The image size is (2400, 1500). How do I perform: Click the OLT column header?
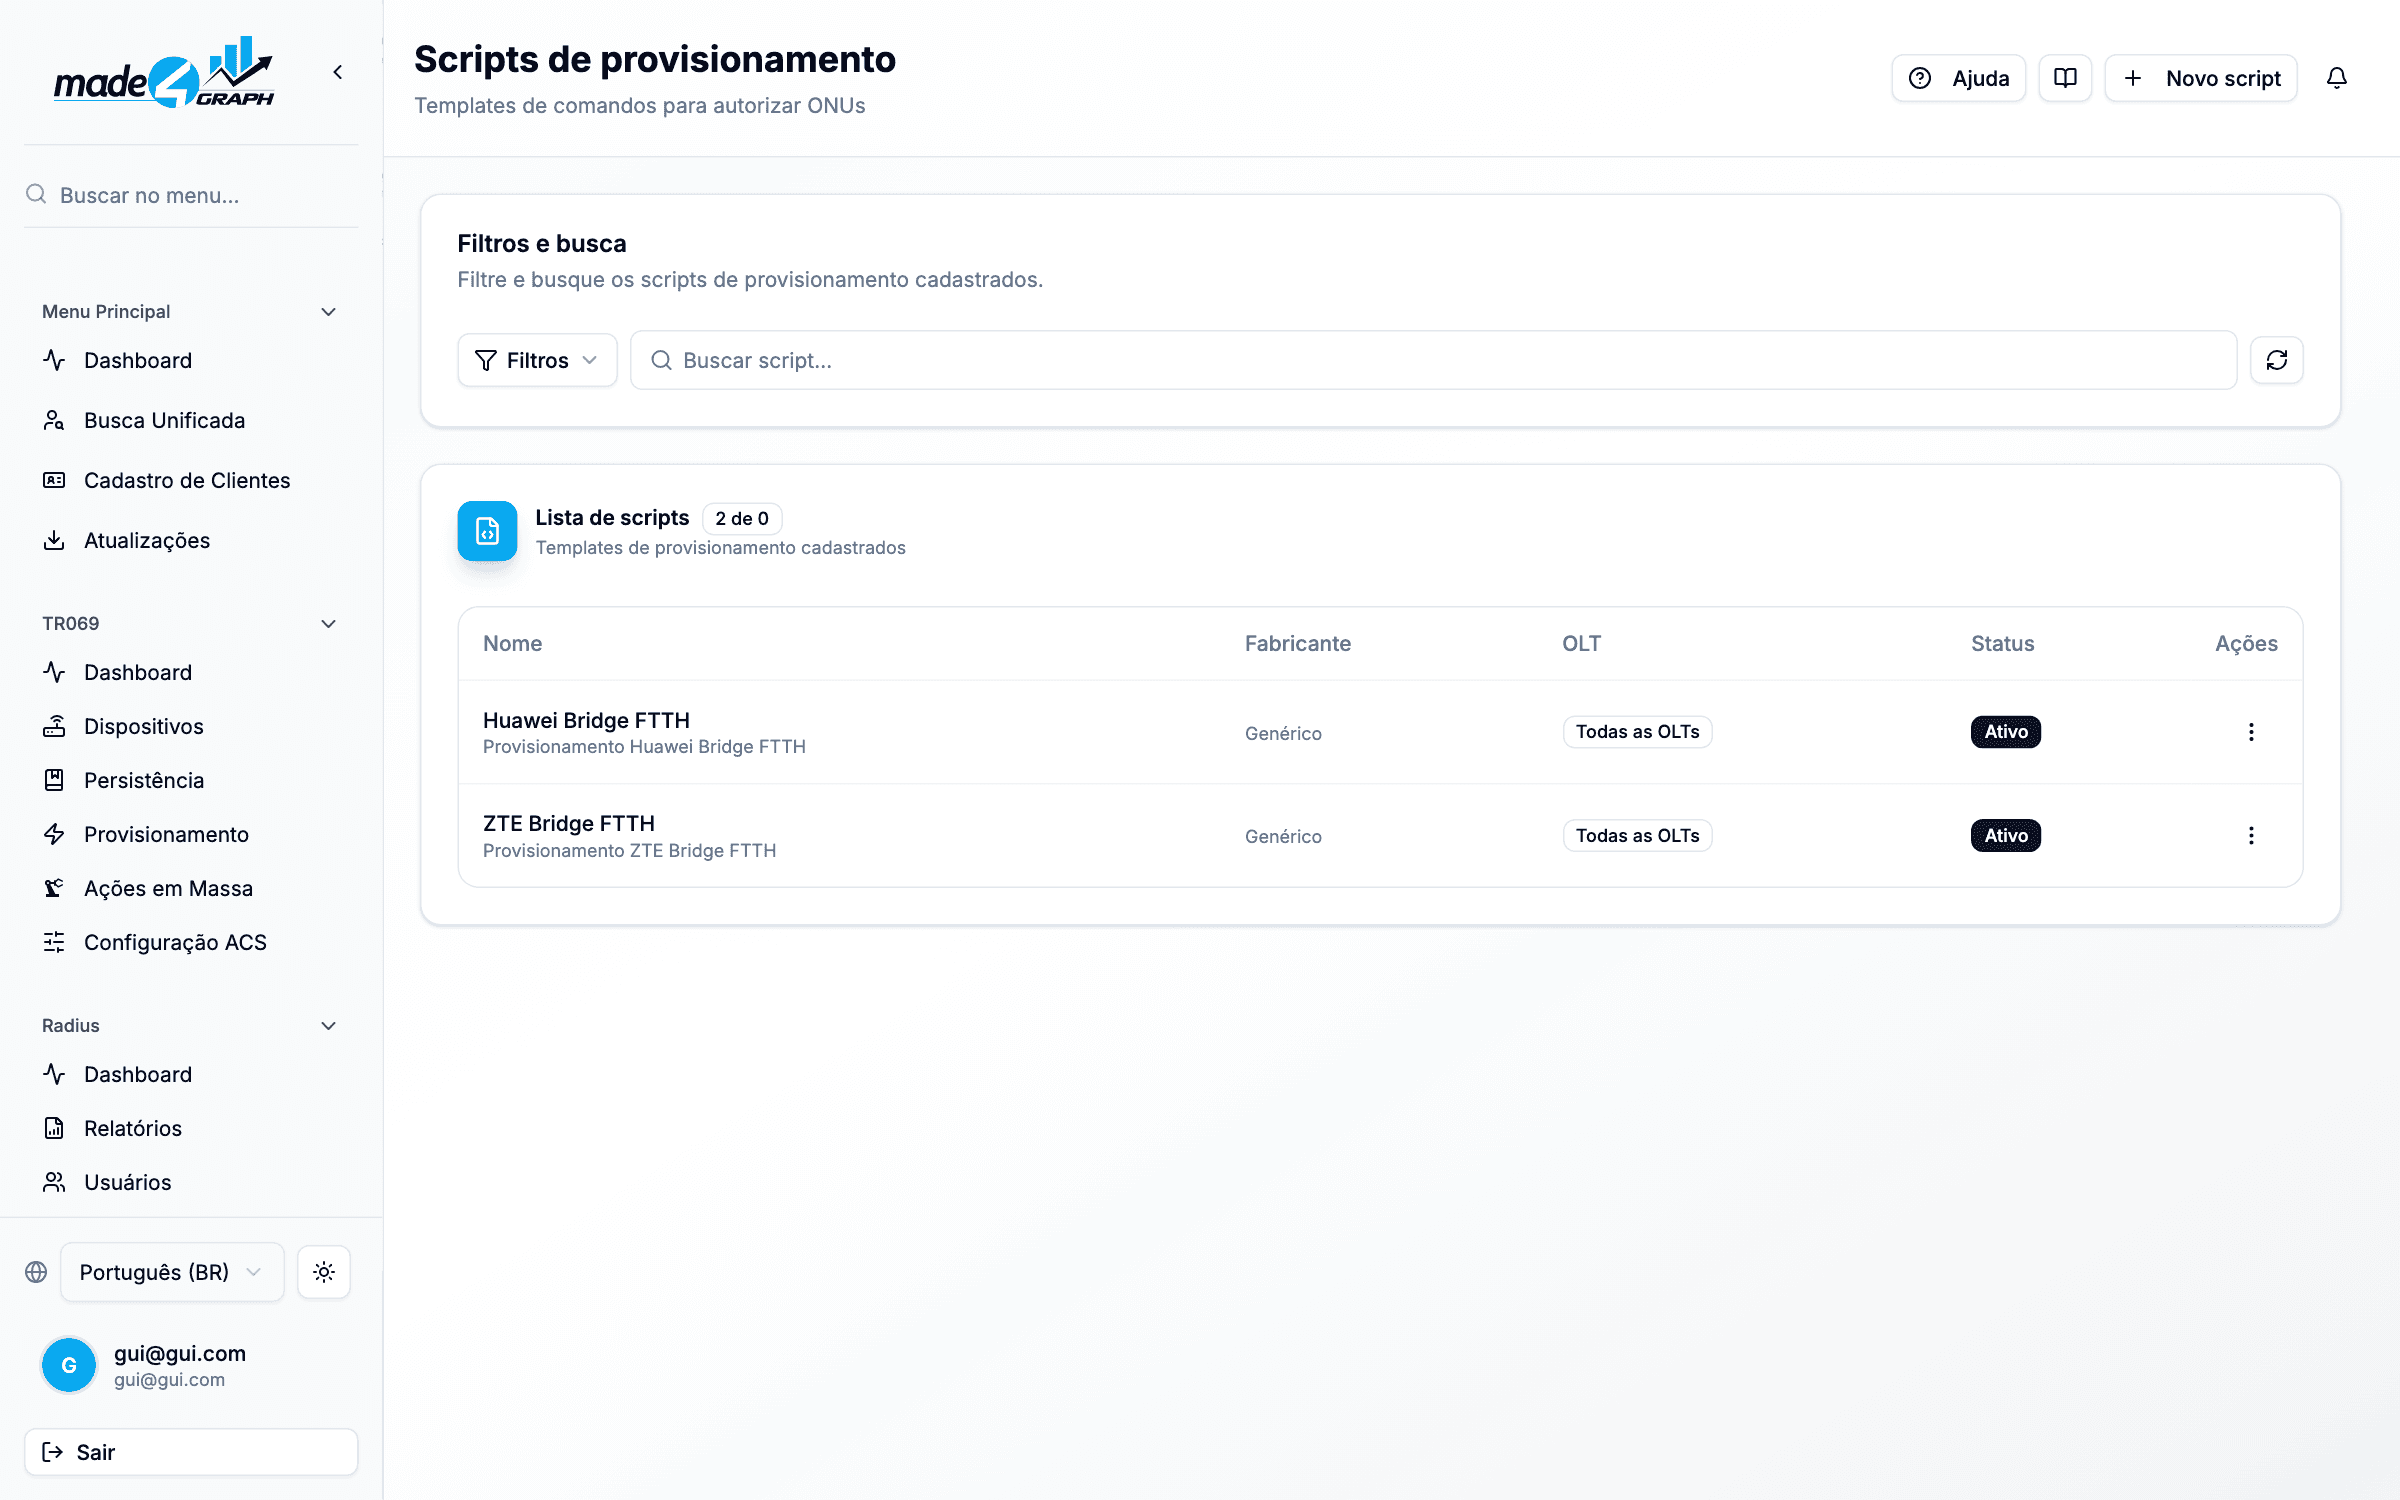[1581, 644]
